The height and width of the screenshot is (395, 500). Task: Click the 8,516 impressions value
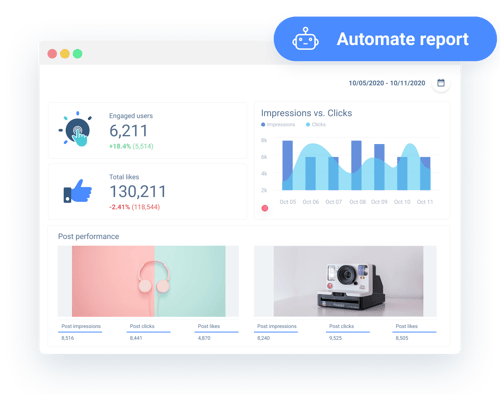point(68,338)
